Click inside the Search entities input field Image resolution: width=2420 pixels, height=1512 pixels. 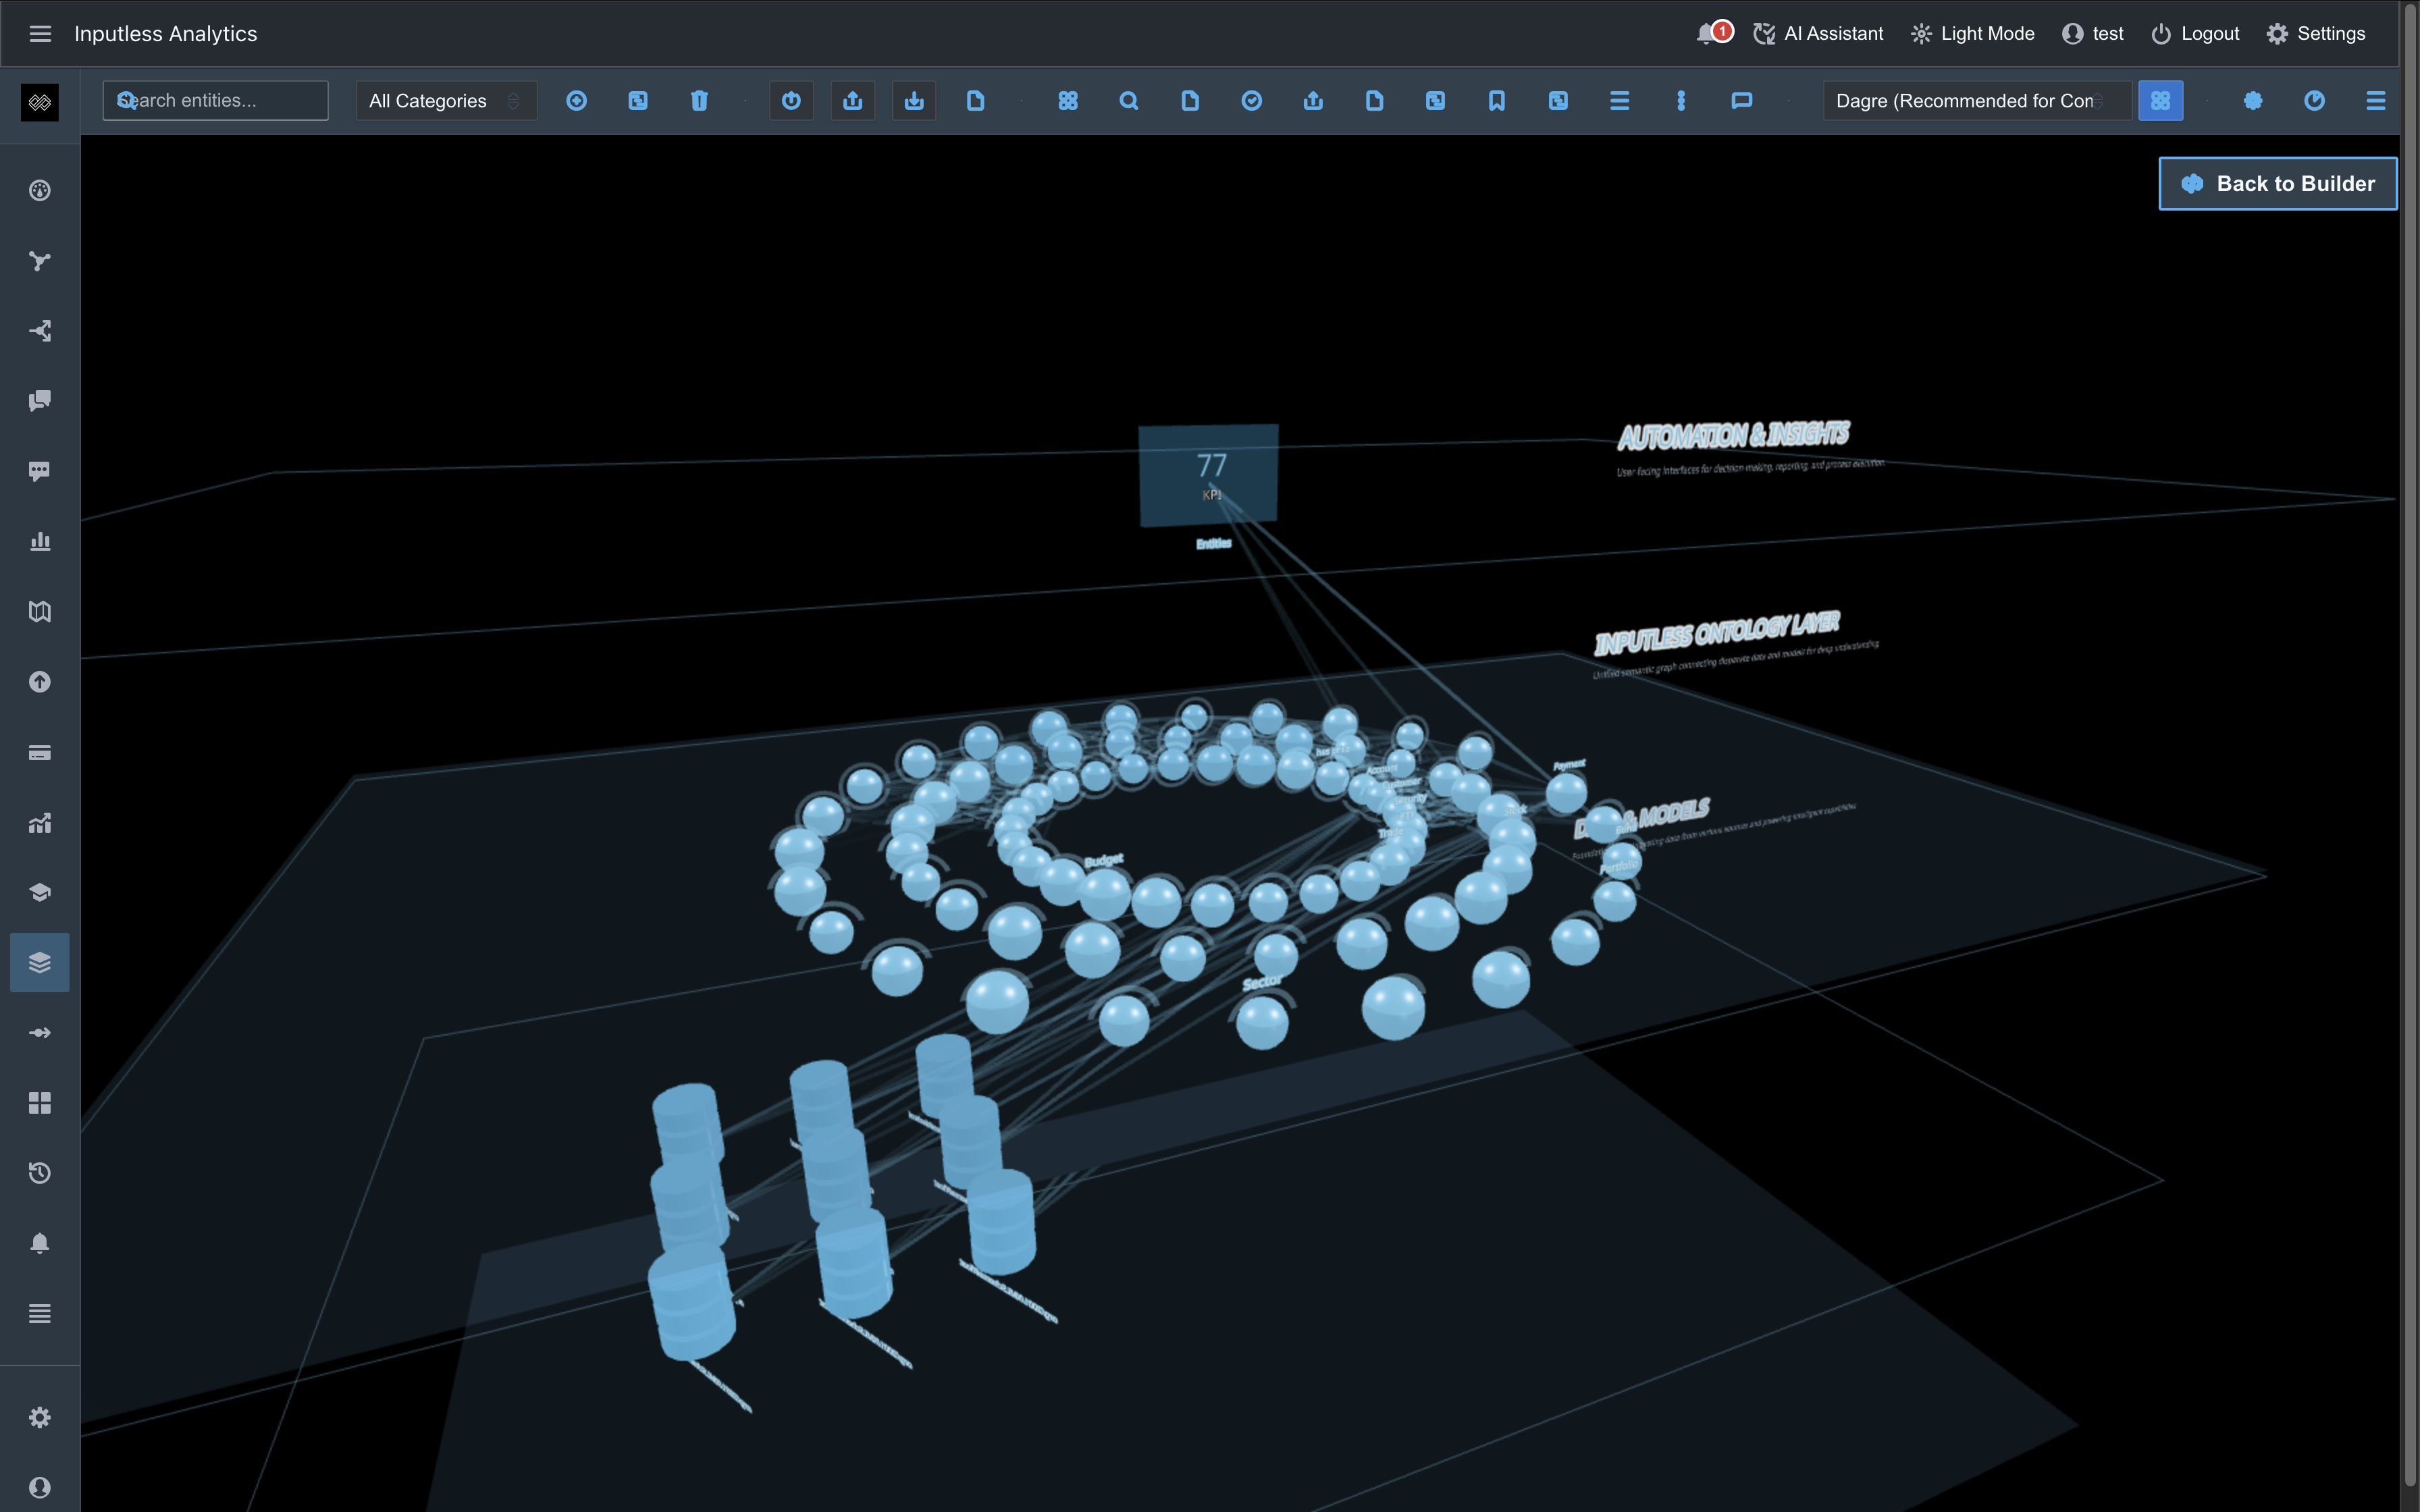[214, 100]
